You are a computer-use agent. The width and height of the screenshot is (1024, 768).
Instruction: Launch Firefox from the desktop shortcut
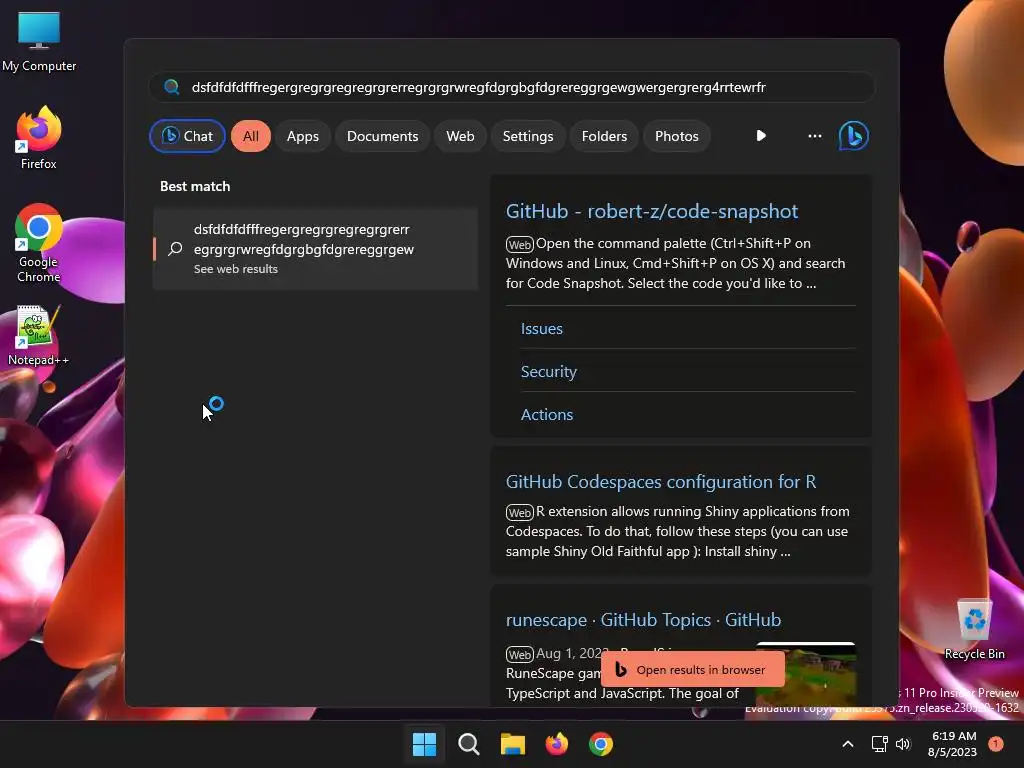pos(39,138)
